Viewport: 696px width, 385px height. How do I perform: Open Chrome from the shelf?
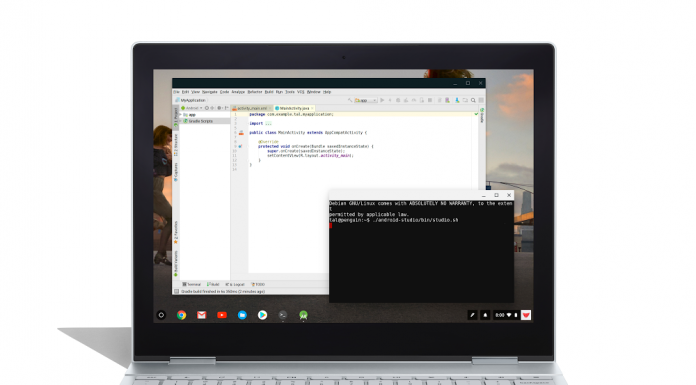coord(181,315)
